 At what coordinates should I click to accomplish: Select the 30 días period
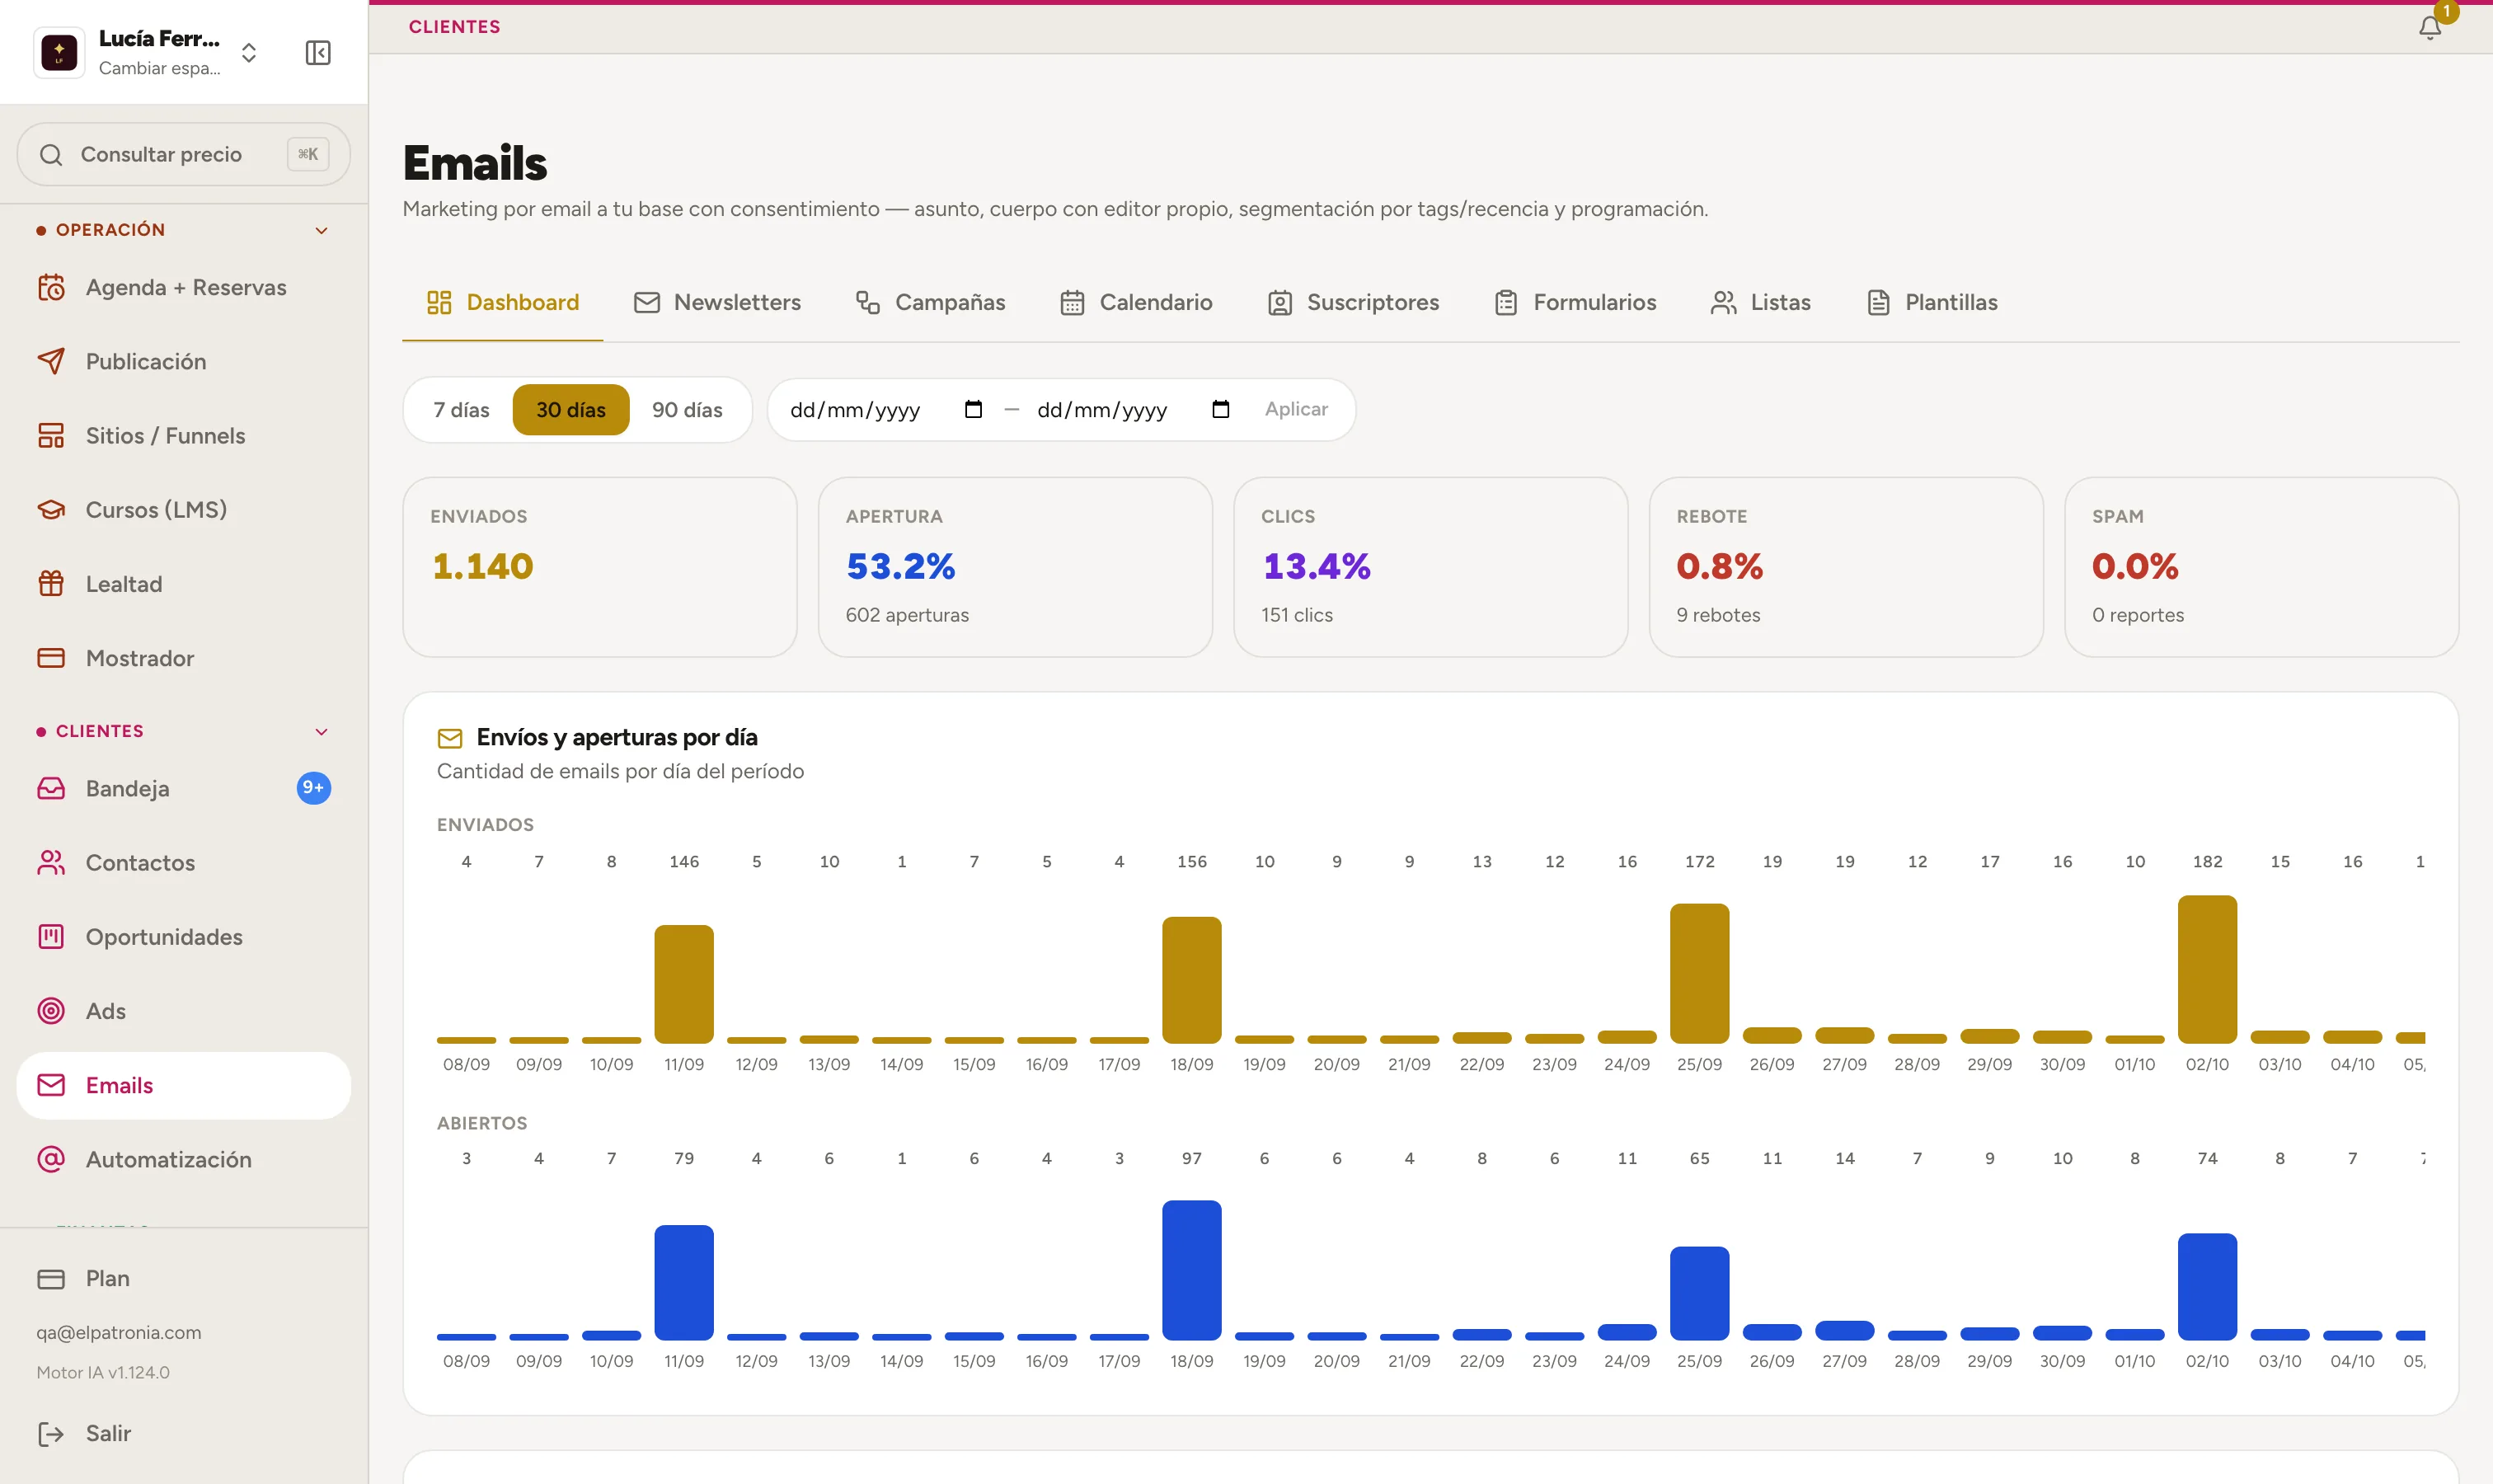(x=571, y=410)
